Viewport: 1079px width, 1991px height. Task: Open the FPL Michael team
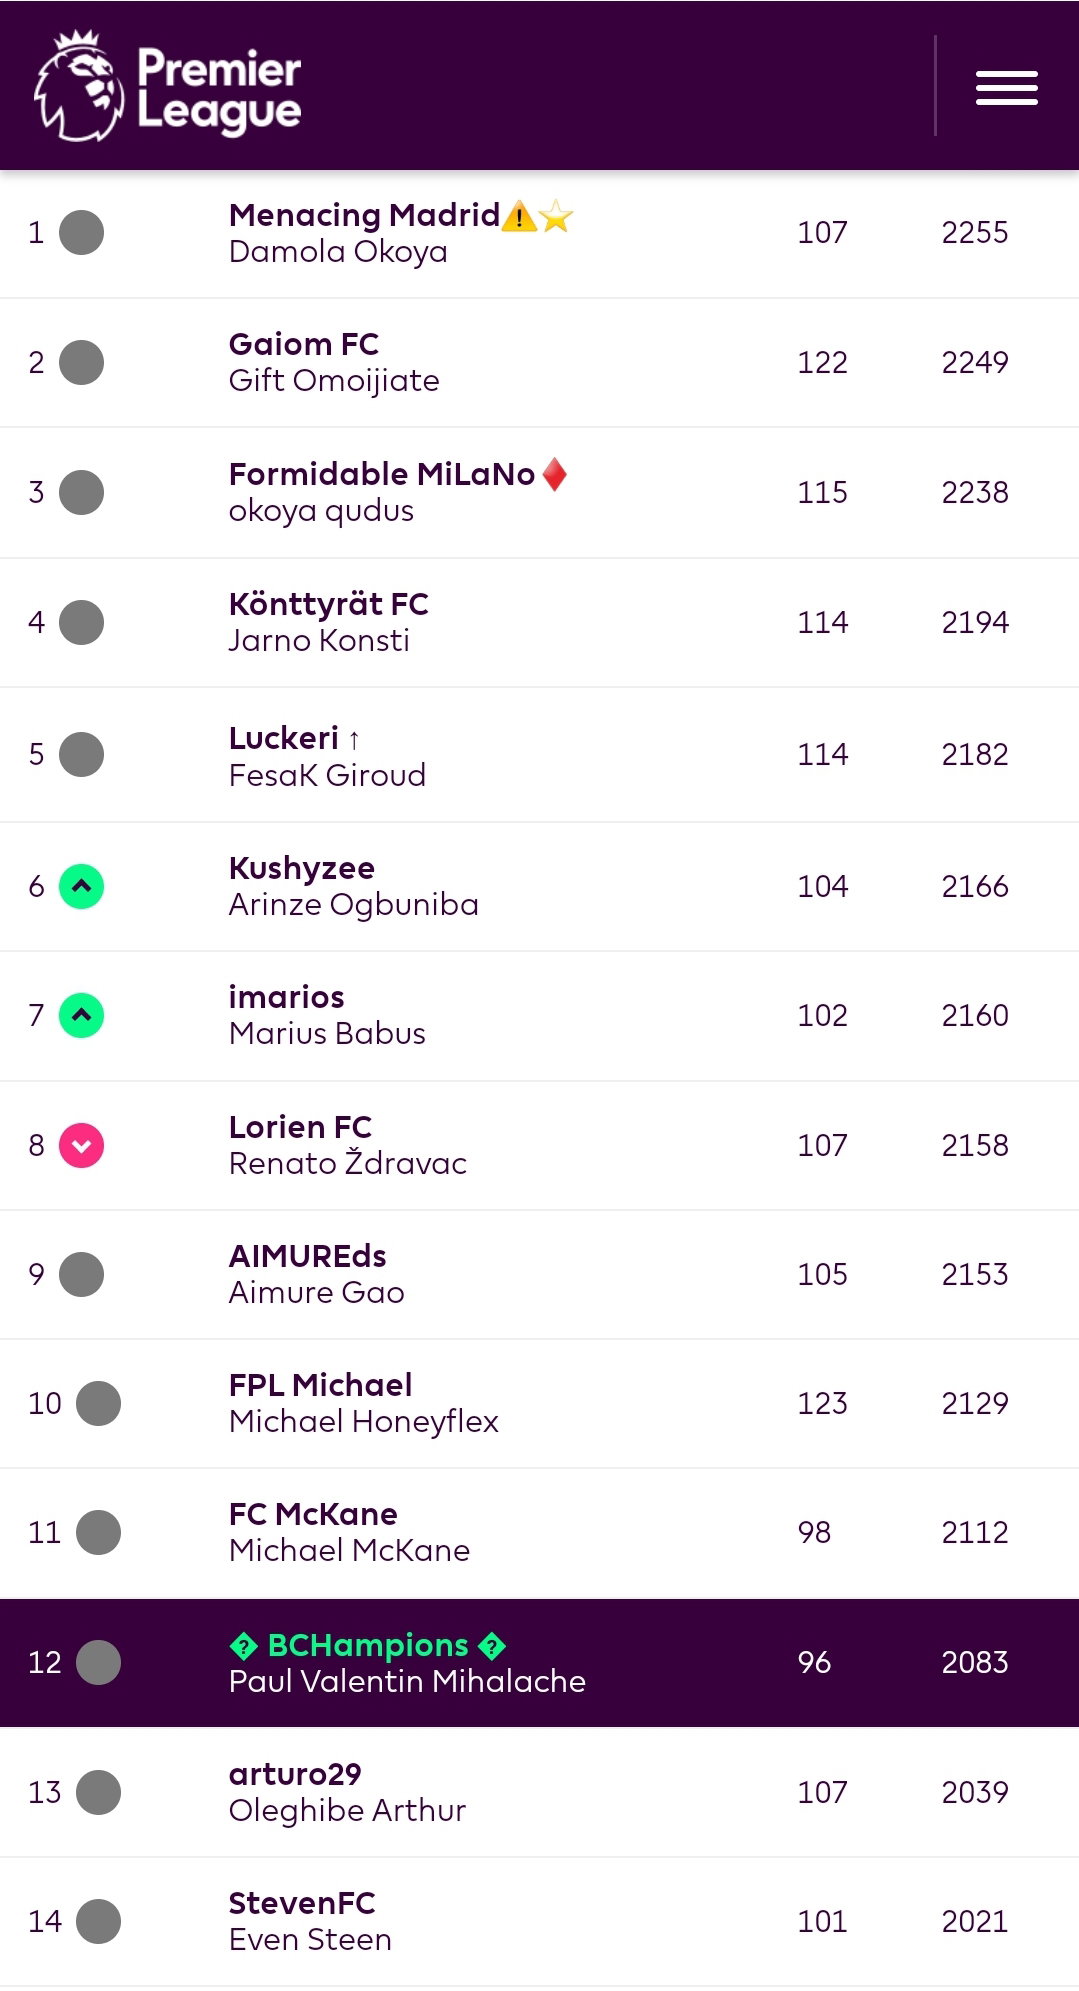tap(320, 1385)
